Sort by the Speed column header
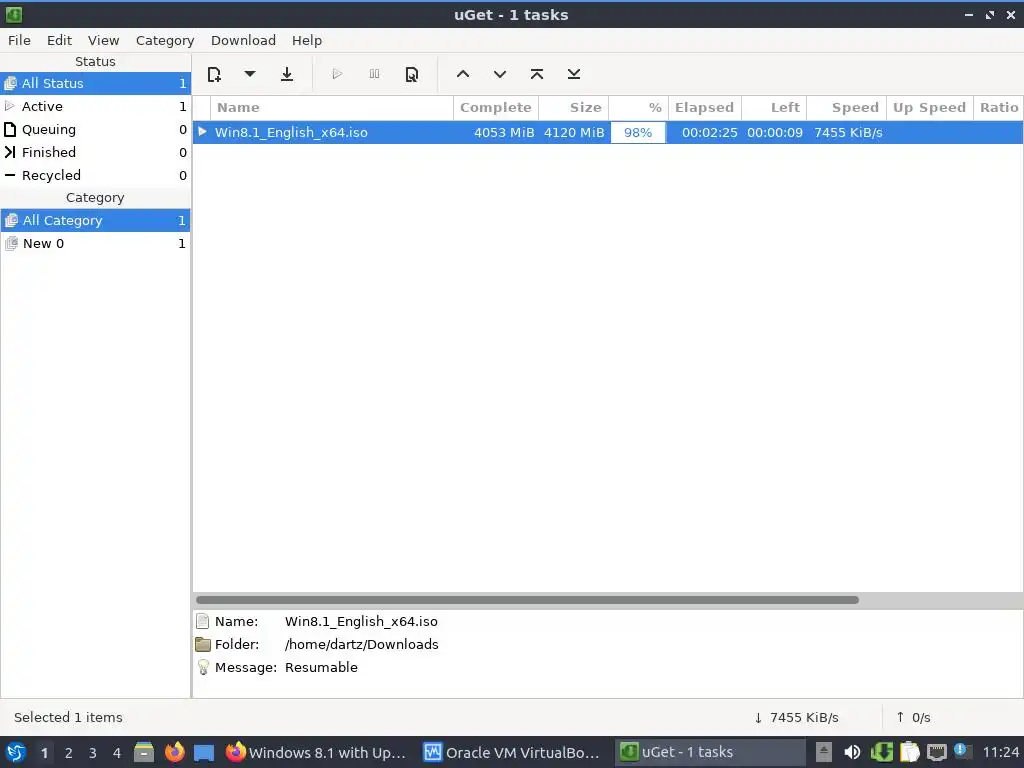This screenshot has height=768, width=1024. tap(846, 108)
